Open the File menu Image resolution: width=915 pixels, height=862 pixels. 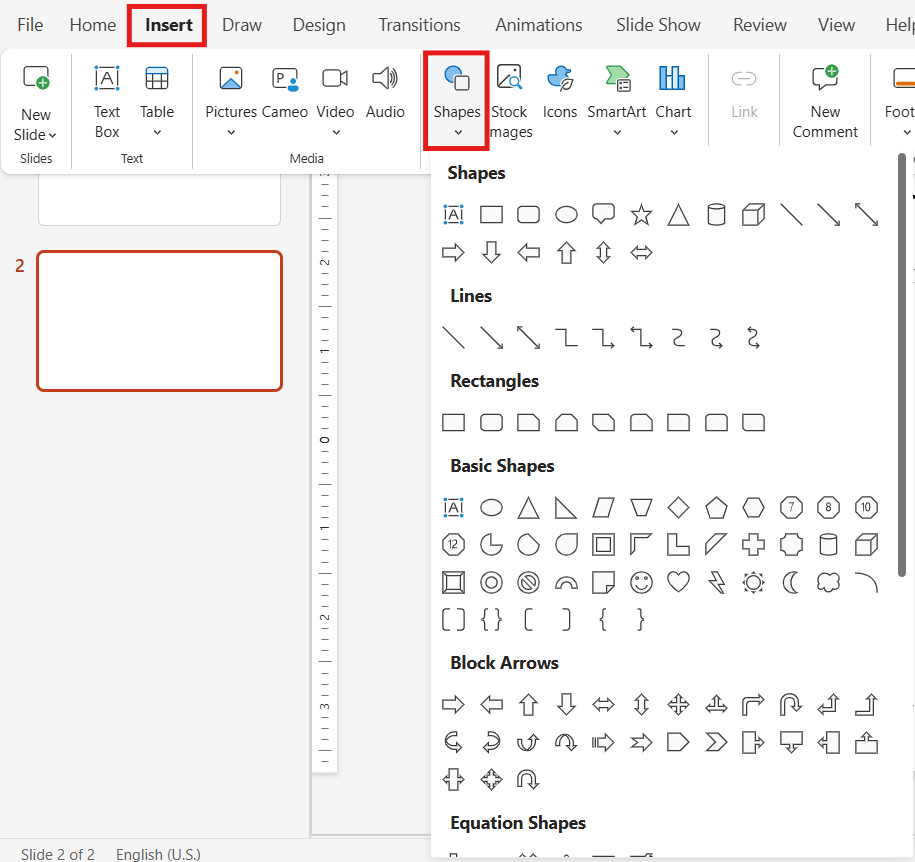tap(30, 25)
